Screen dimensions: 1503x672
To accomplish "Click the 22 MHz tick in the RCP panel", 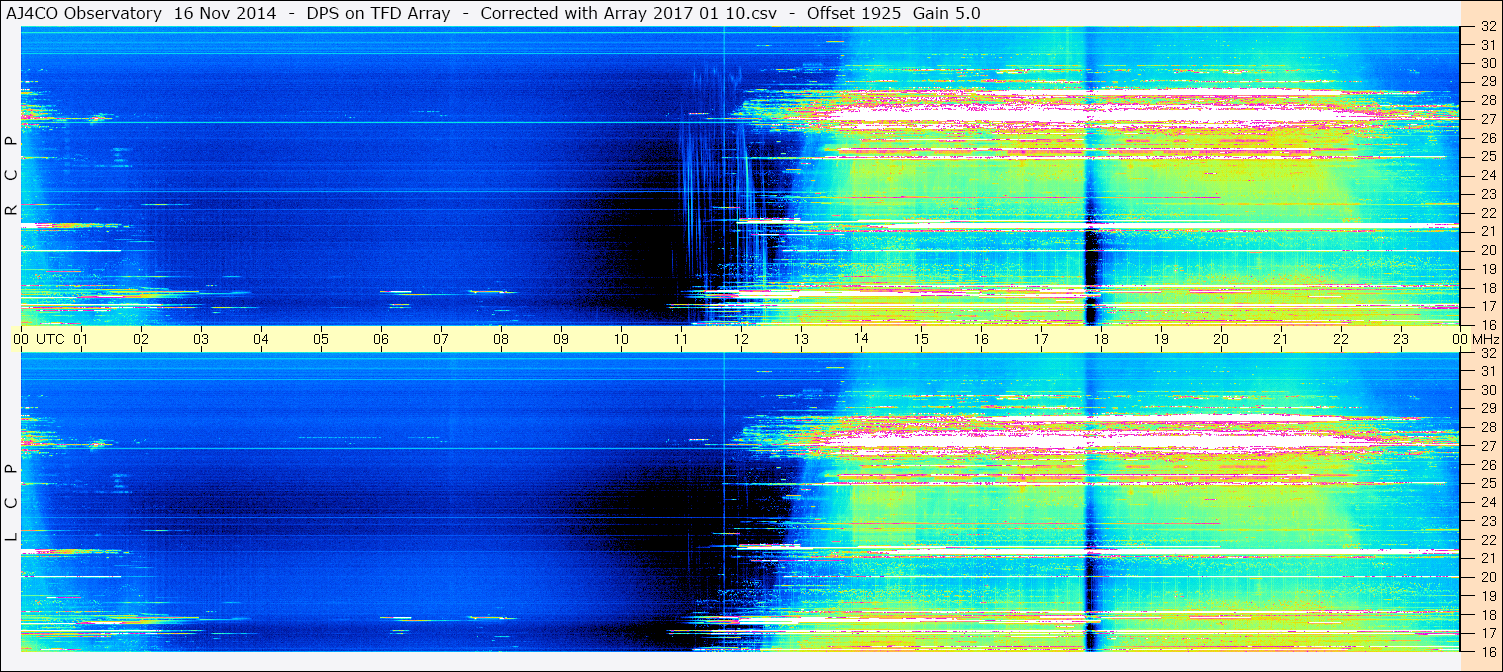I will [1487, 212].
